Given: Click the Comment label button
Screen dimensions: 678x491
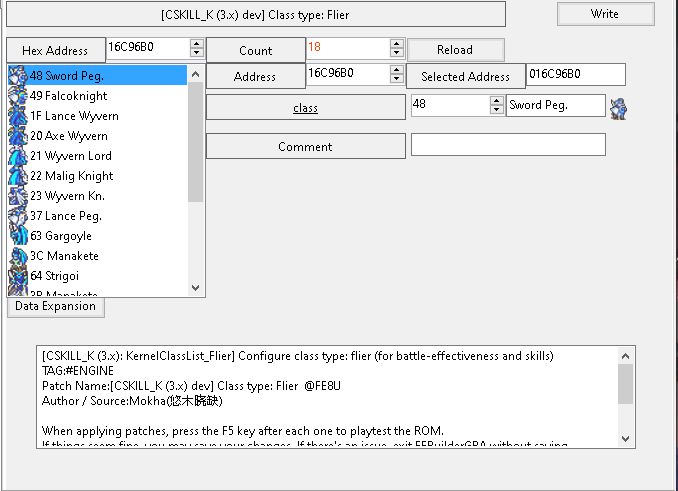Looking at the screenshot, I should tap(305, 147).
